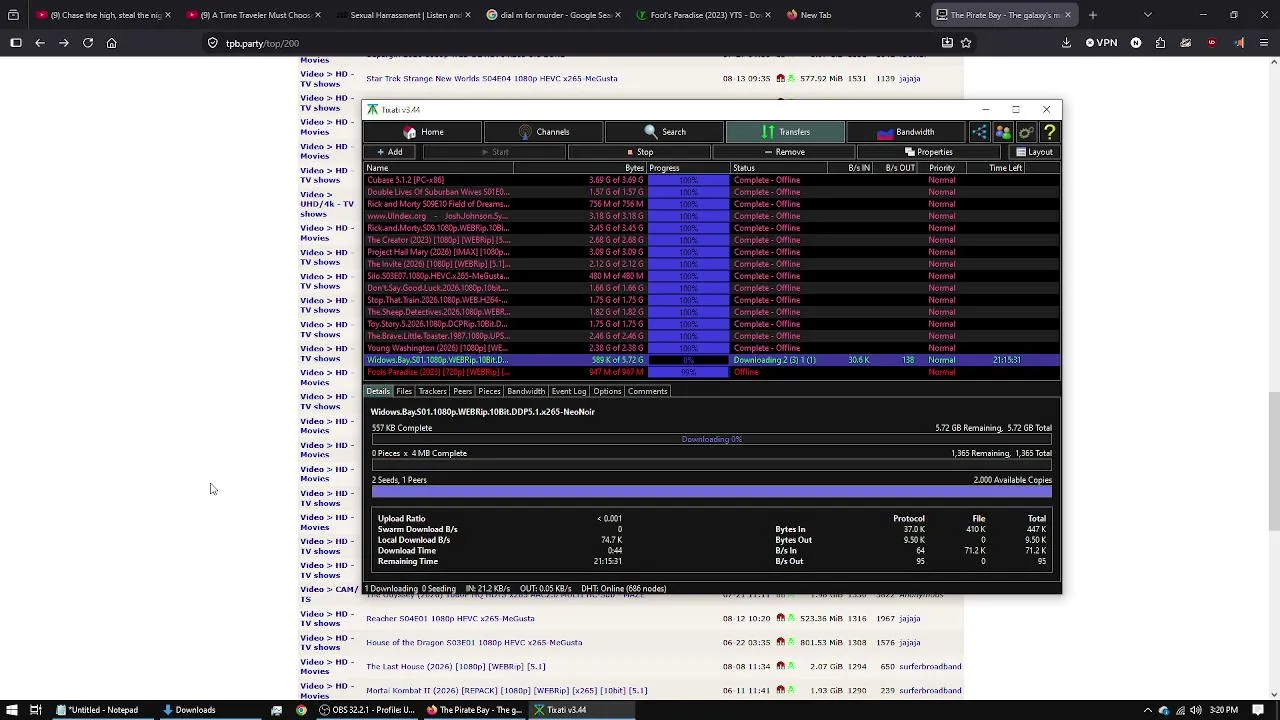Remove the selected transfer
This screenshot has height=720, width=1280.
tap(784, 152)
